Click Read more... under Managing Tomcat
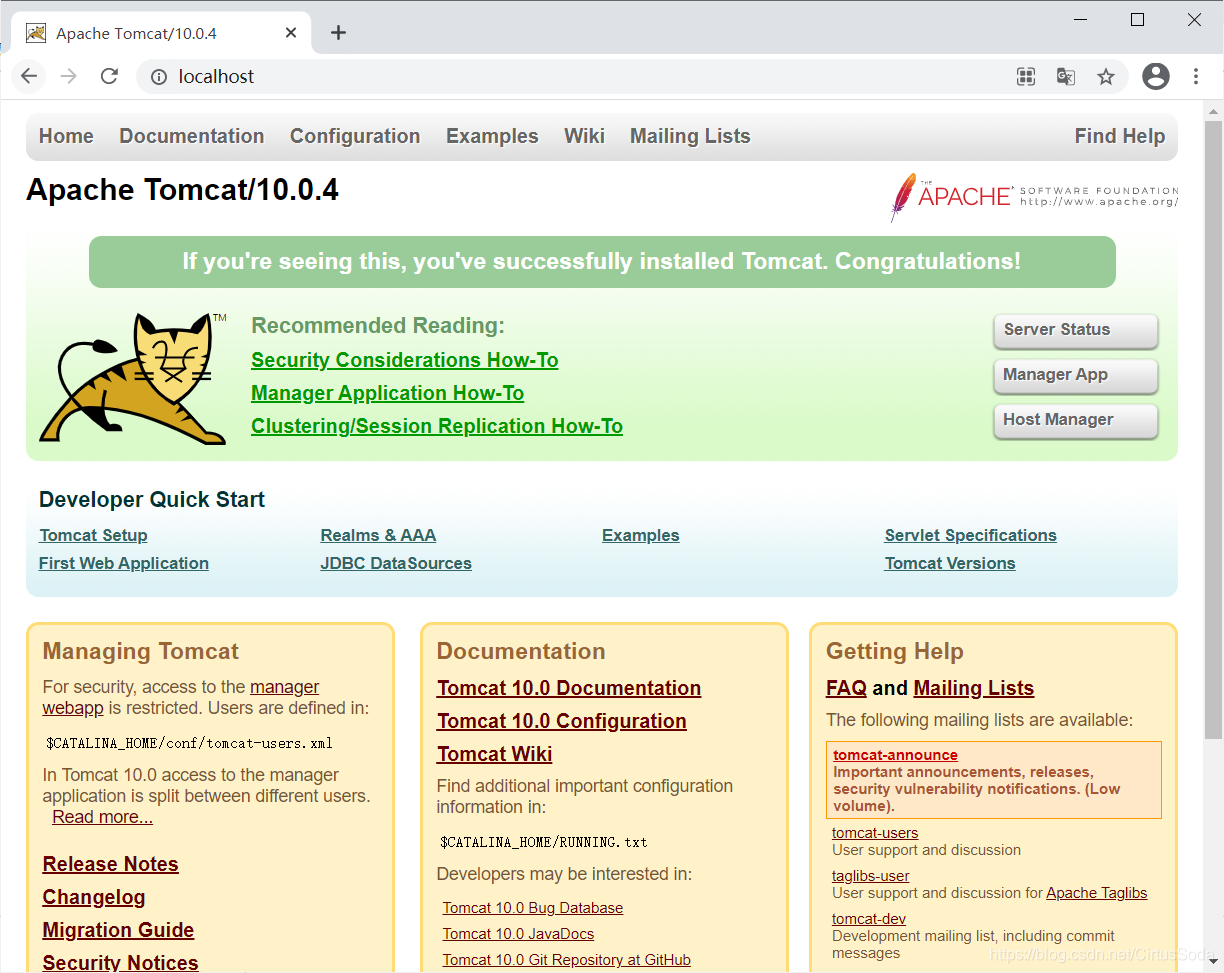The width and height of the screenshot is (1224, 973). pyautogui.click(x=103, y=817)
